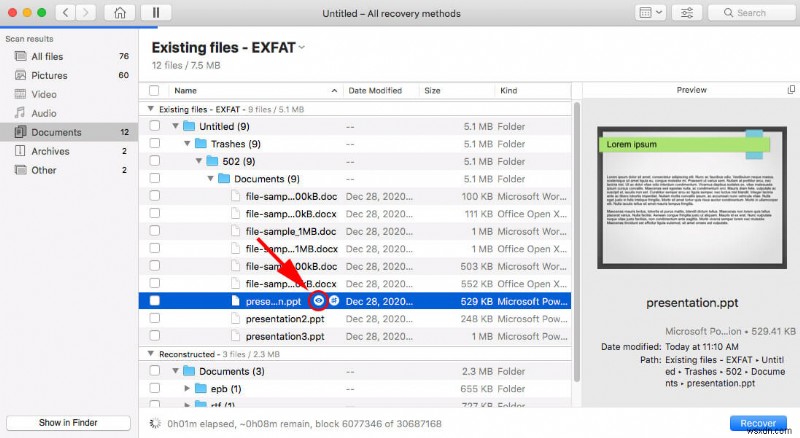Collapse the Existing files - EXFAT group
The width and height of the screenshot is (800, 438).
151,109
